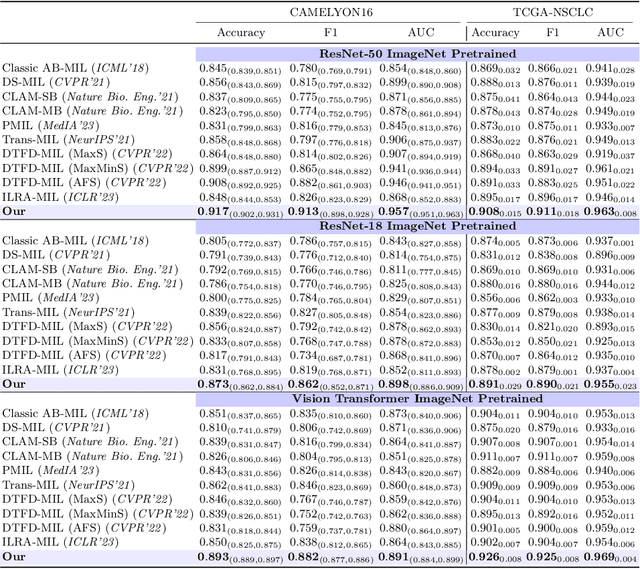
Task: Click the AUC column header under TCGA-NSCLC
Action: click(609, 32)
